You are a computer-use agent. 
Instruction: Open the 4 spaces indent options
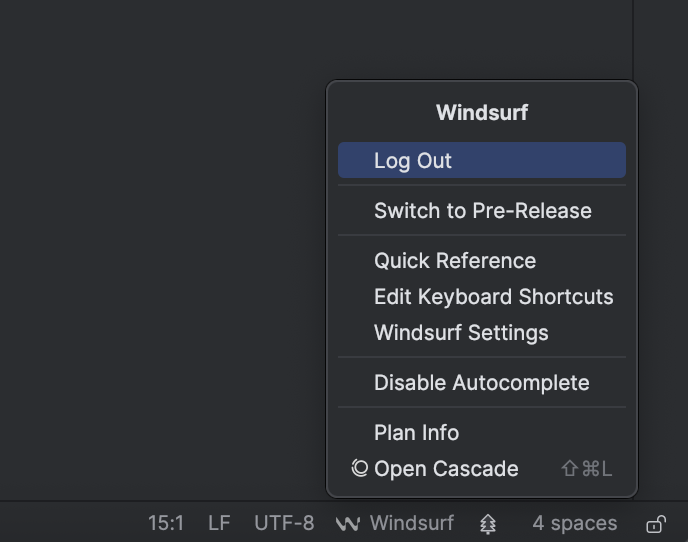574,523
